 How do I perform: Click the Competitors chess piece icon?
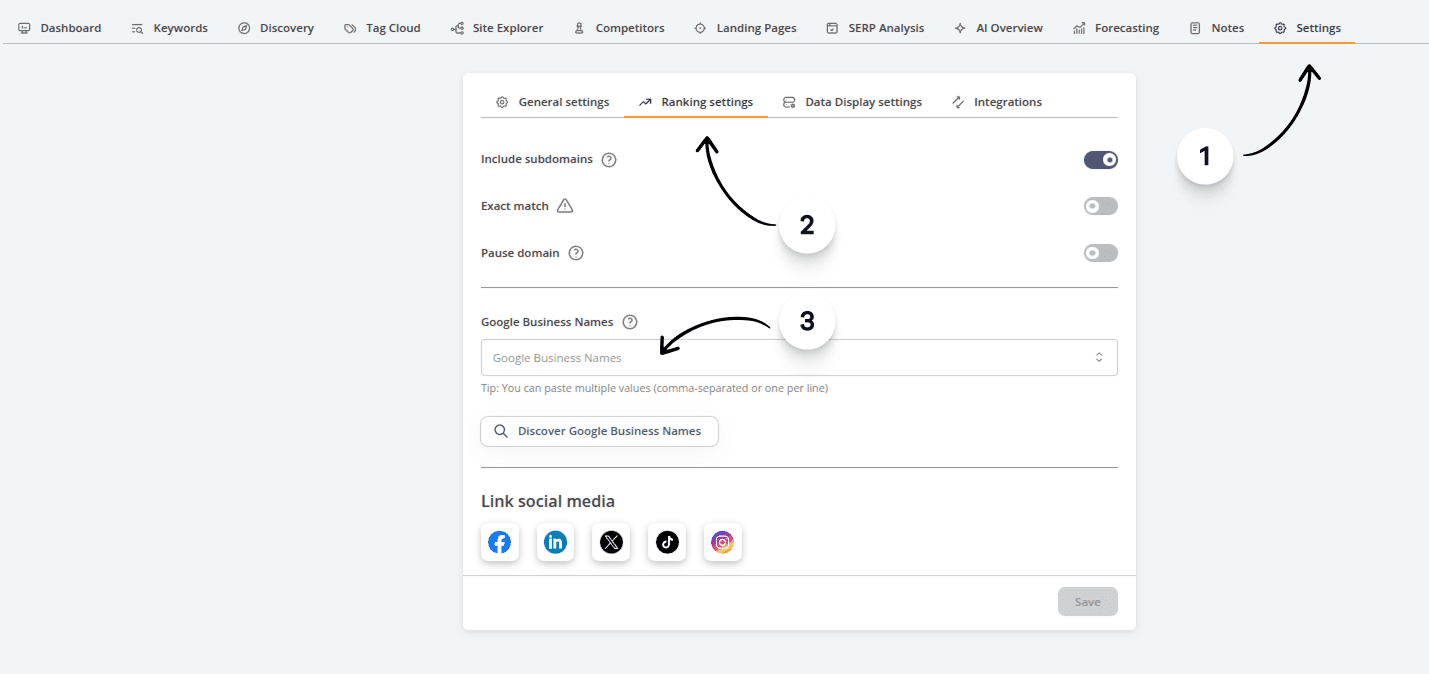coord(579,28)
